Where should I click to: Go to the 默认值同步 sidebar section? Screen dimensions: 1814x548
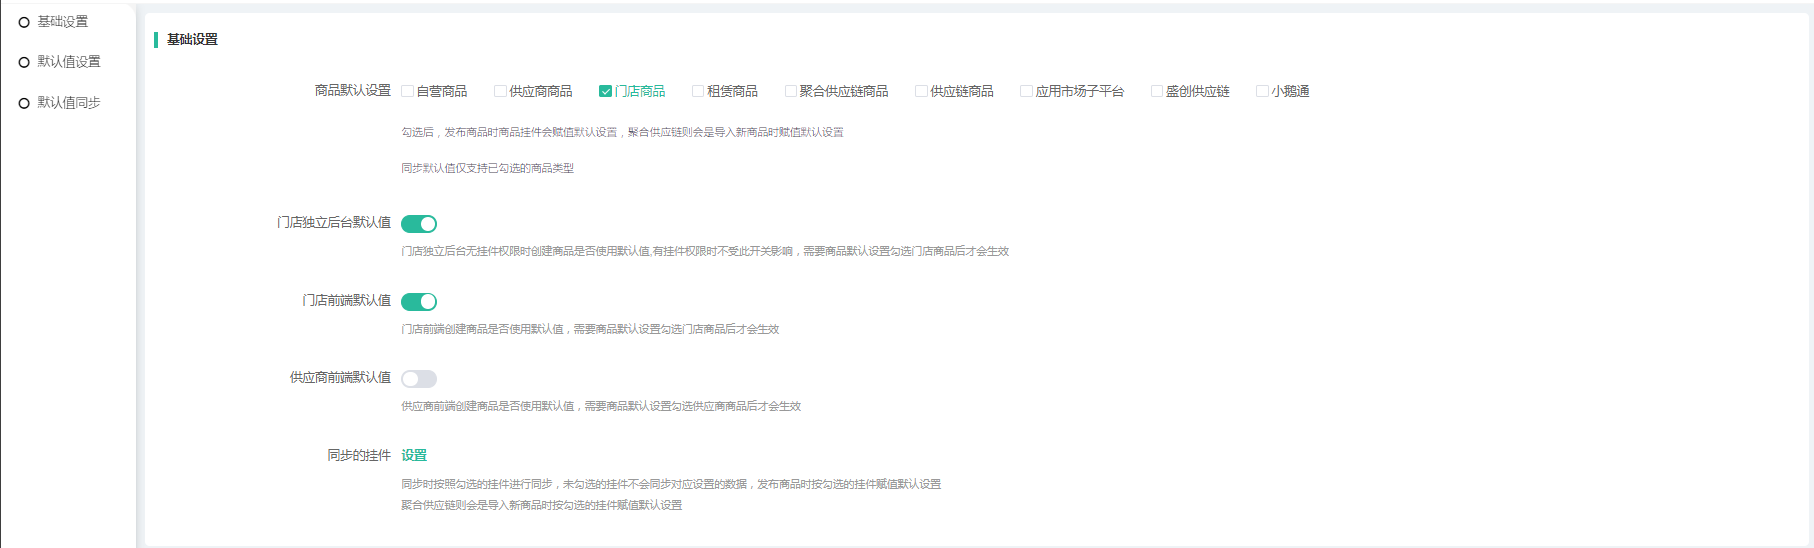coord(68,103)
